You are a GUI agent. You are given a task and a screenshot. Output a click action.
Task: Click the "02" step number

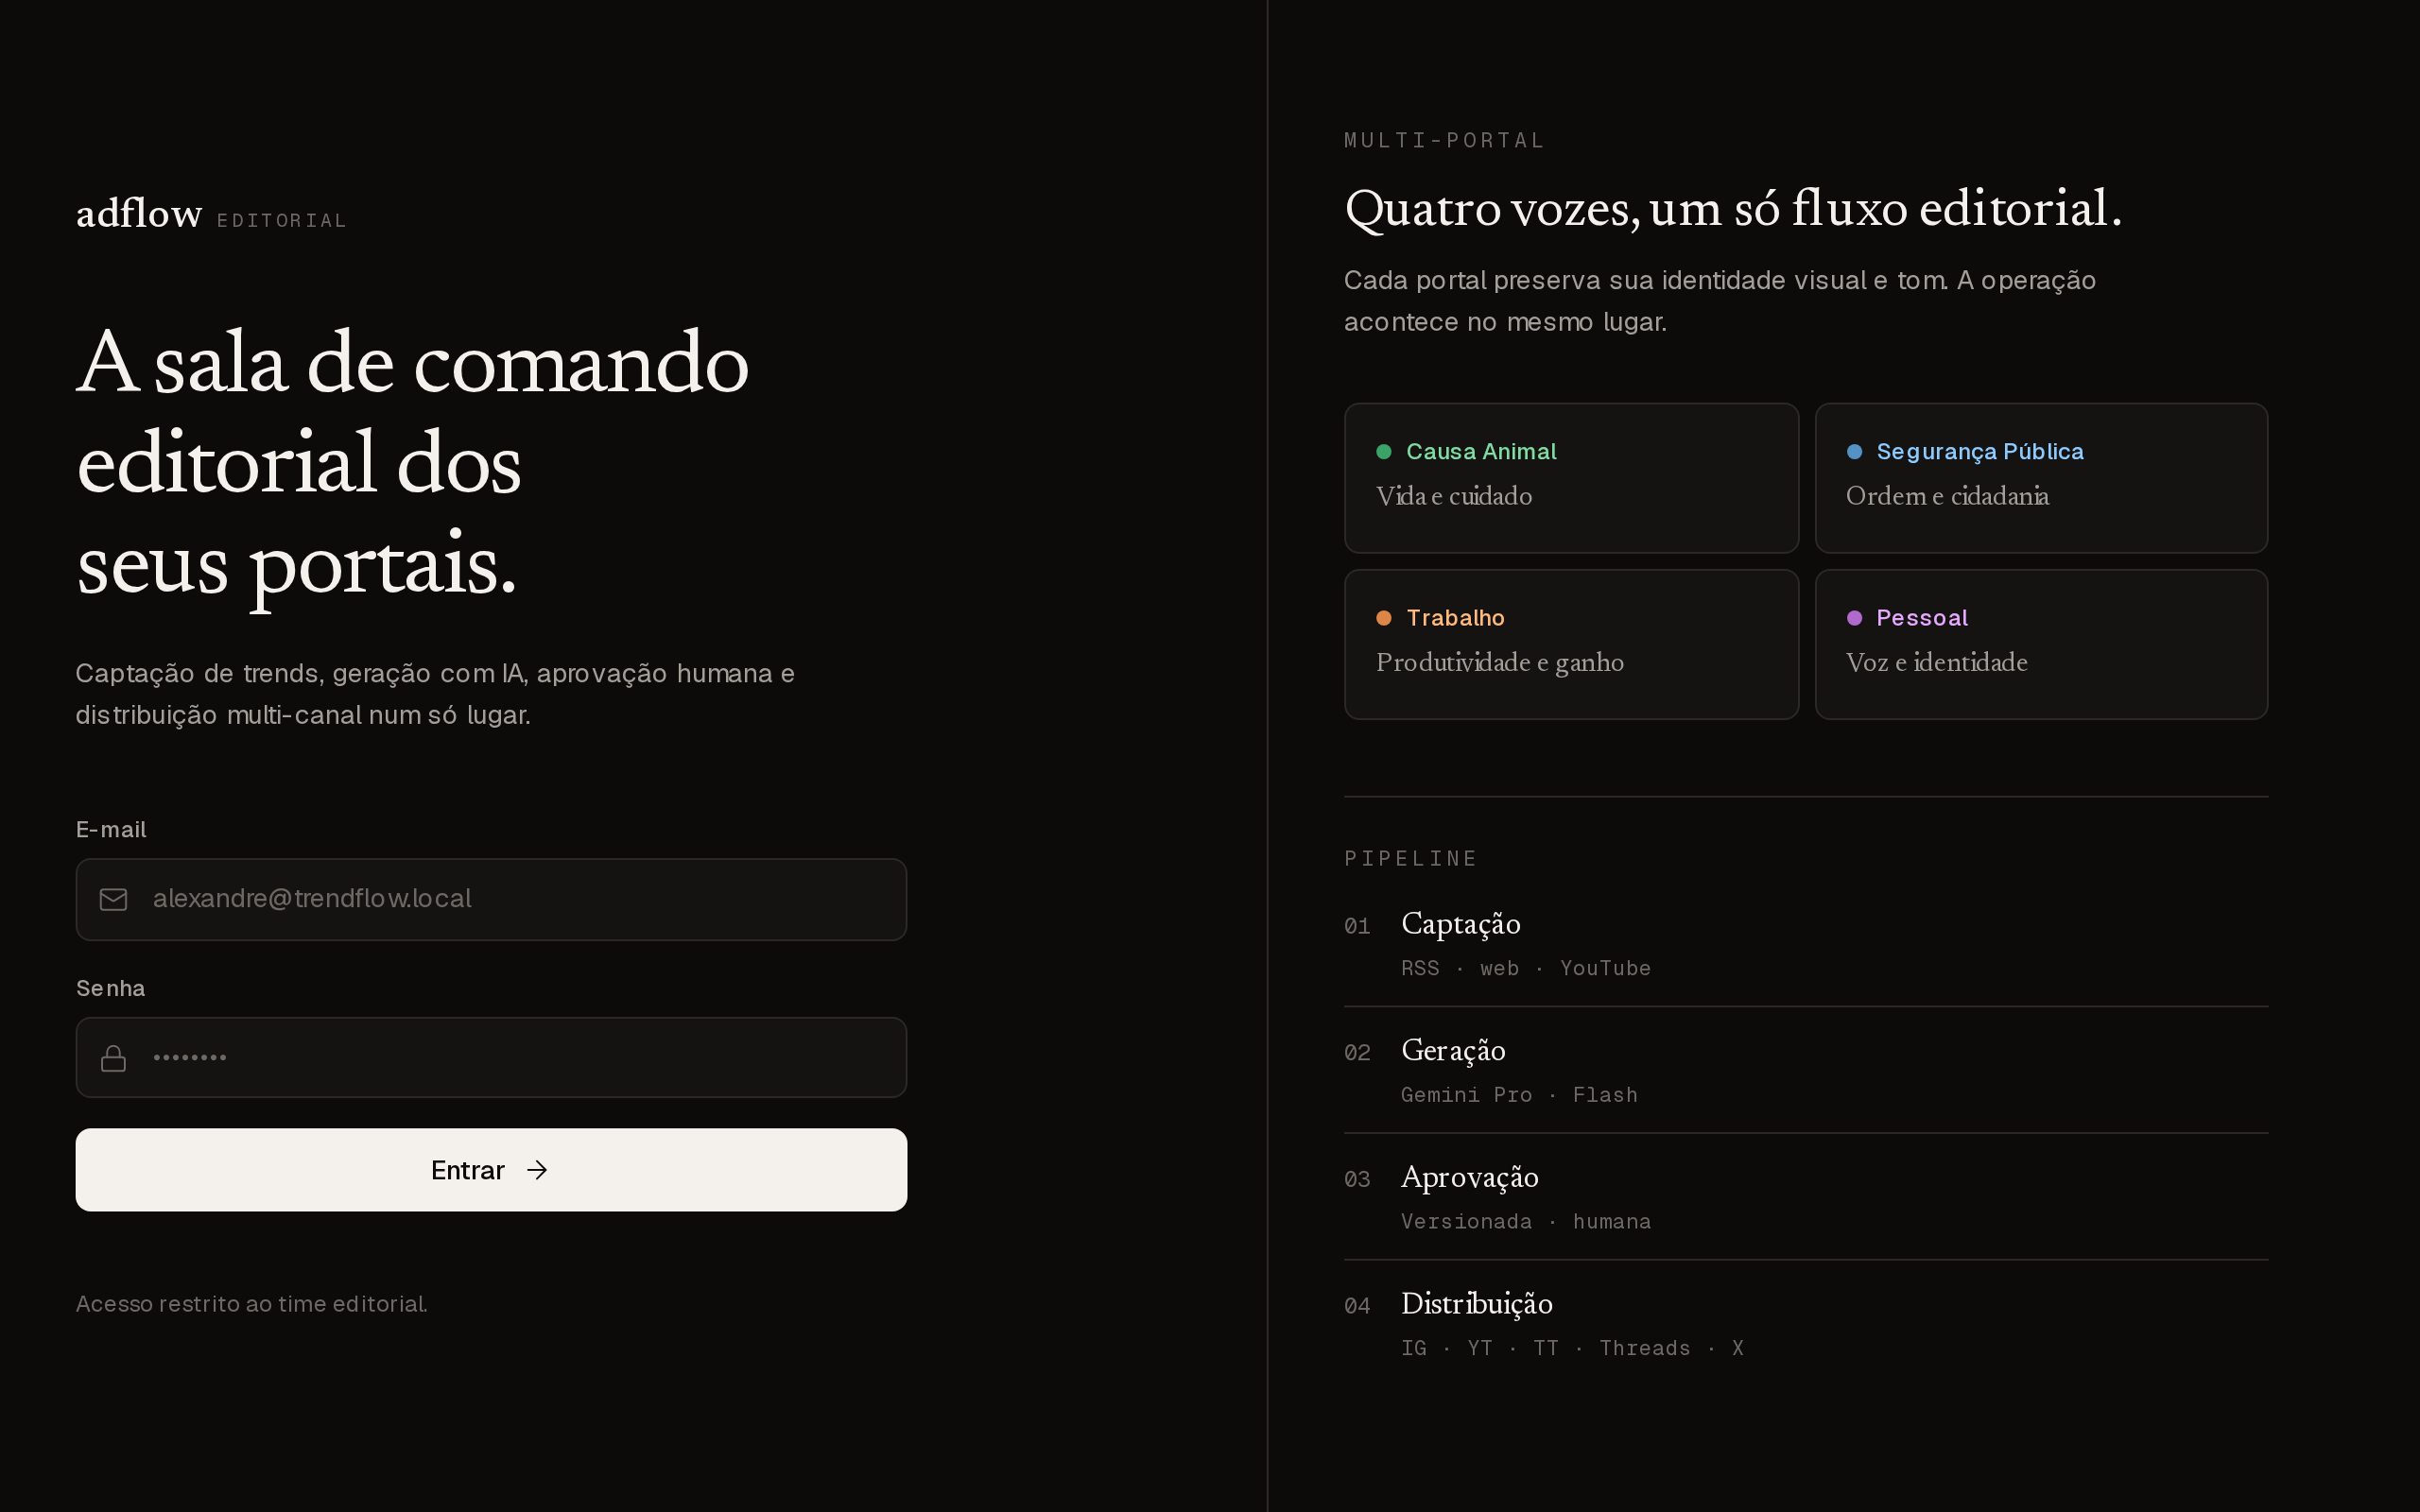point(1357,1053)
